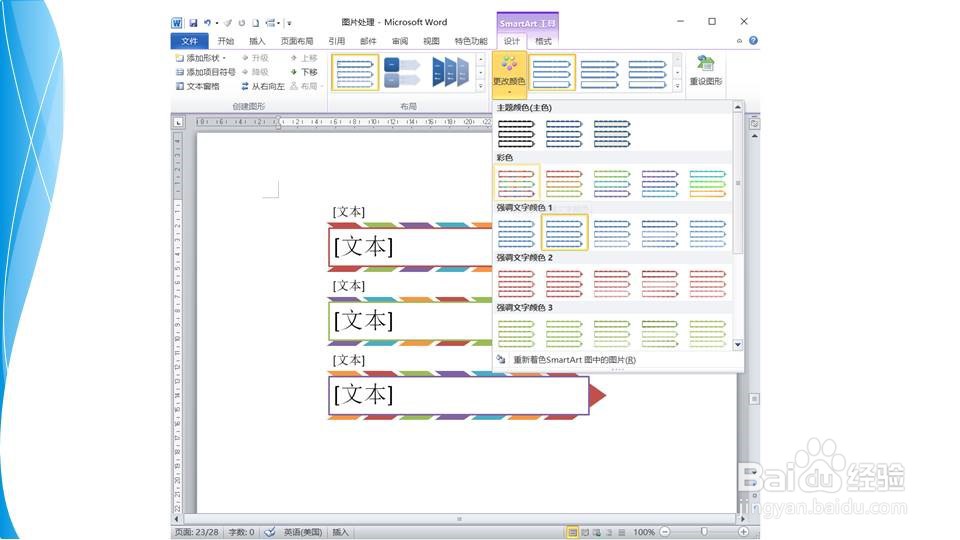The width and height of the screenshot is (960, 540).
Task: Click the second SmartArt style thumbnail
Action: click(599, 72)
